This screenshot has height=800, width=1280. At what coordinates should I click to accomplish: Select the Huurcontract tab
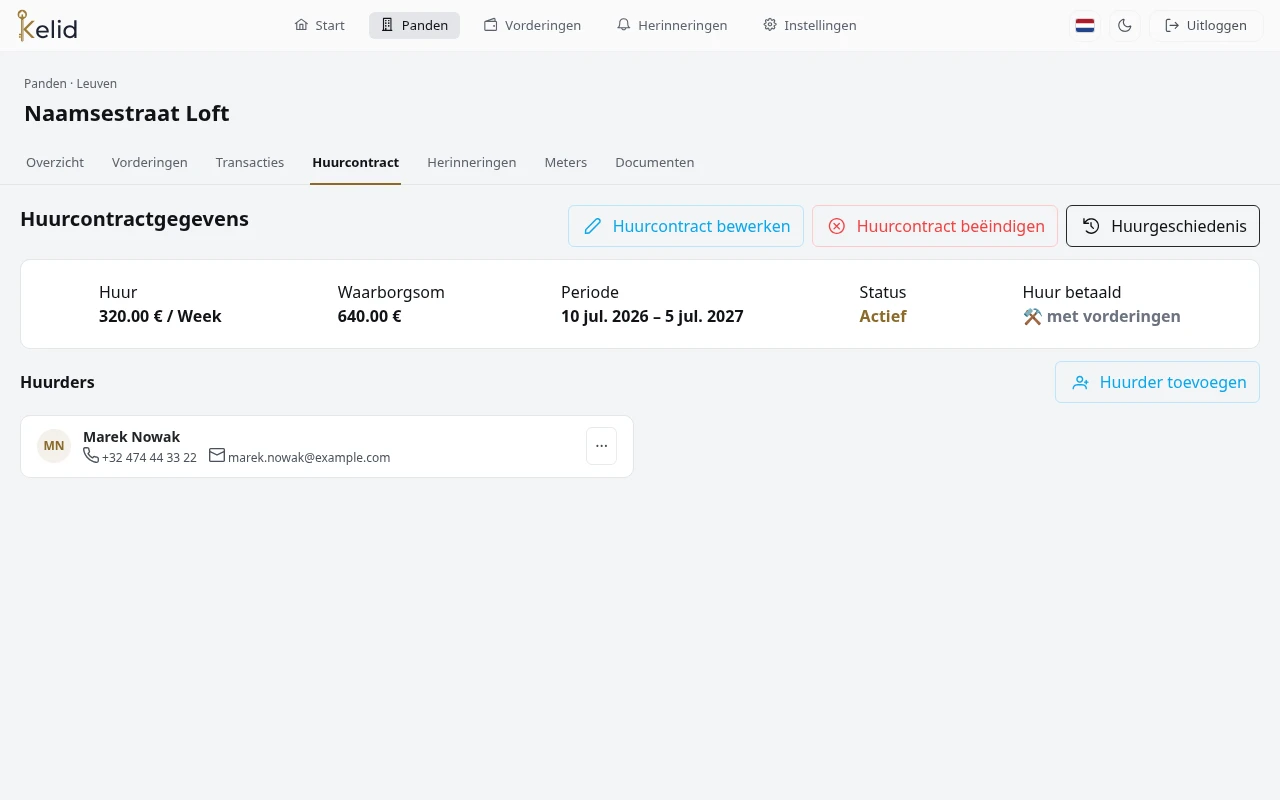pos(355,162)
